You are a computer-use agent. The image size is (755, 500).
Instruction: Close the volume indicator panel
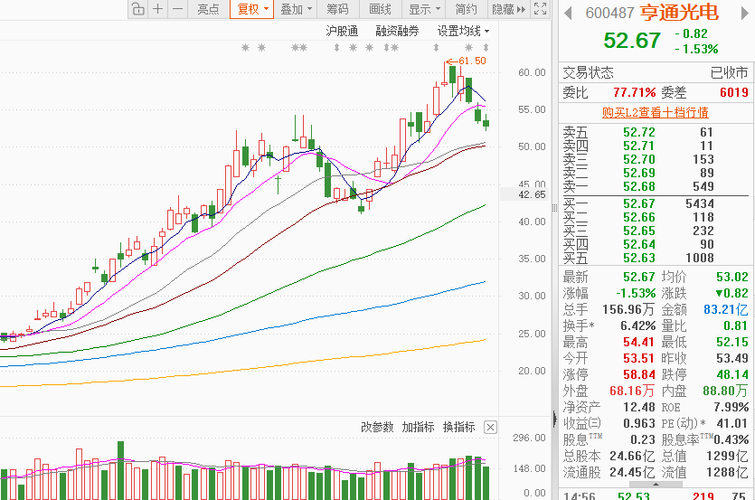(490, 427)
